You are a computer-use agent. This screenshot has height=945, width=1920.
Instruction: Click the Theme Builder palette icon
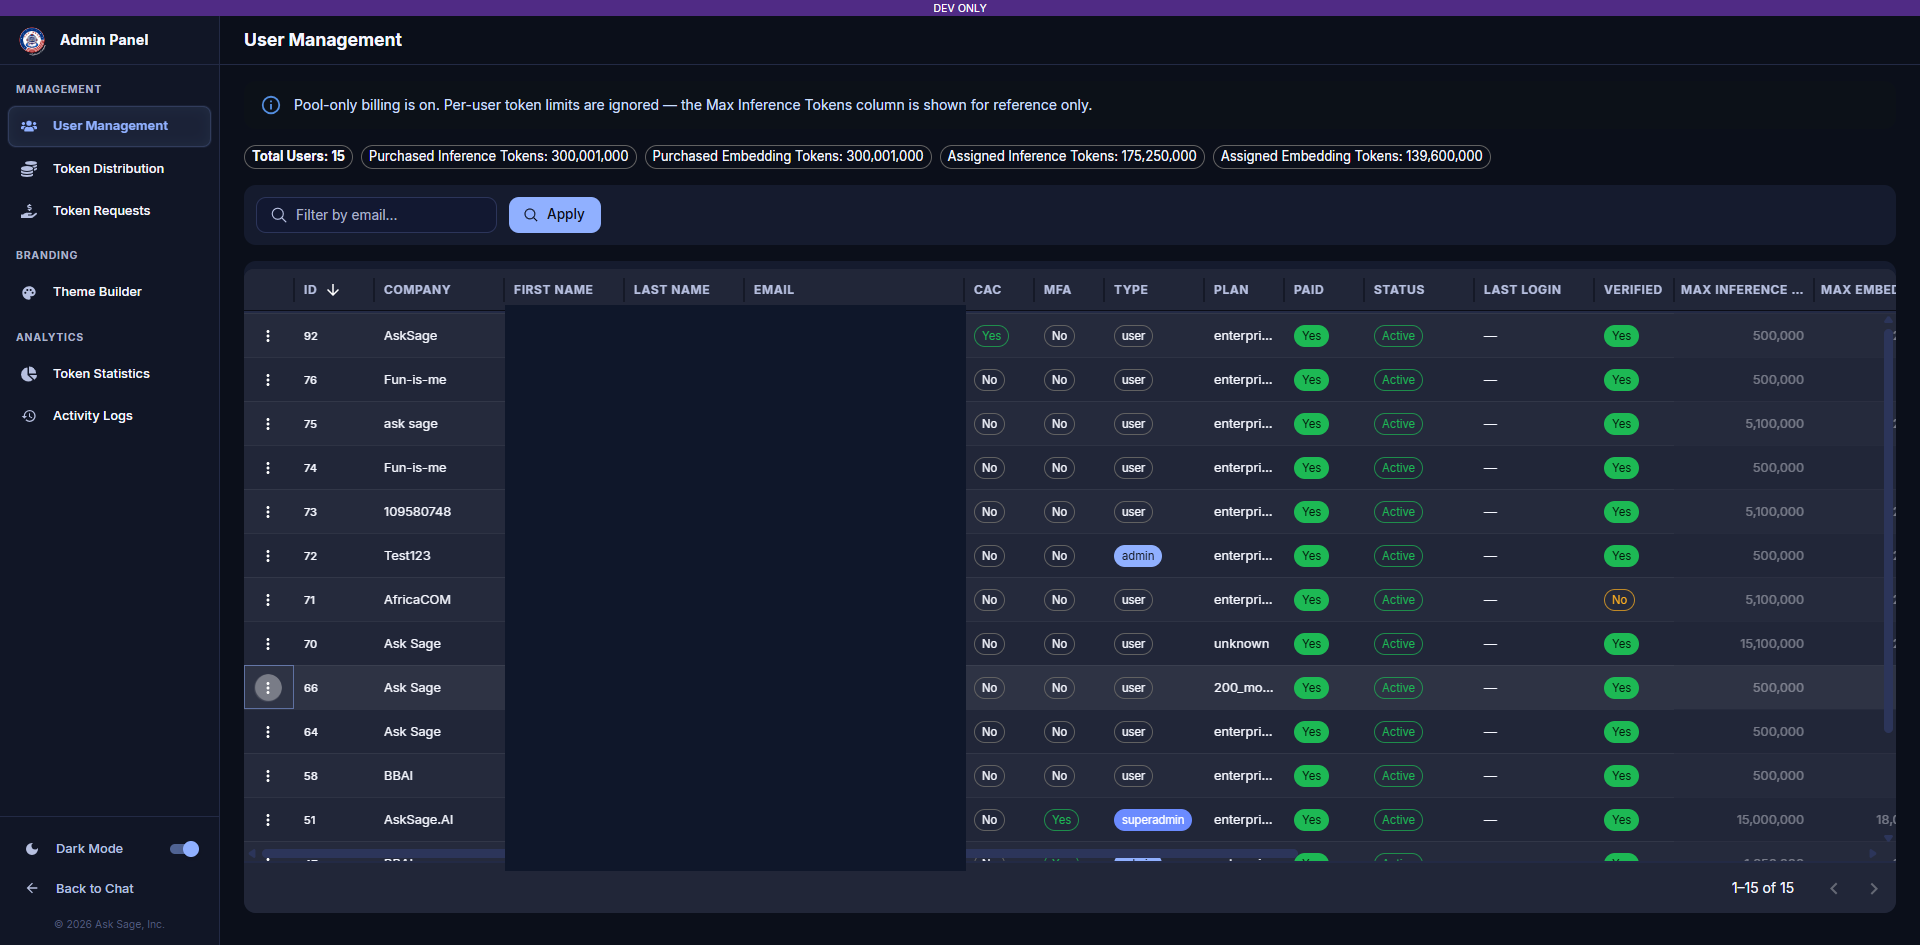pyautogui.click(x=29, y=292)
